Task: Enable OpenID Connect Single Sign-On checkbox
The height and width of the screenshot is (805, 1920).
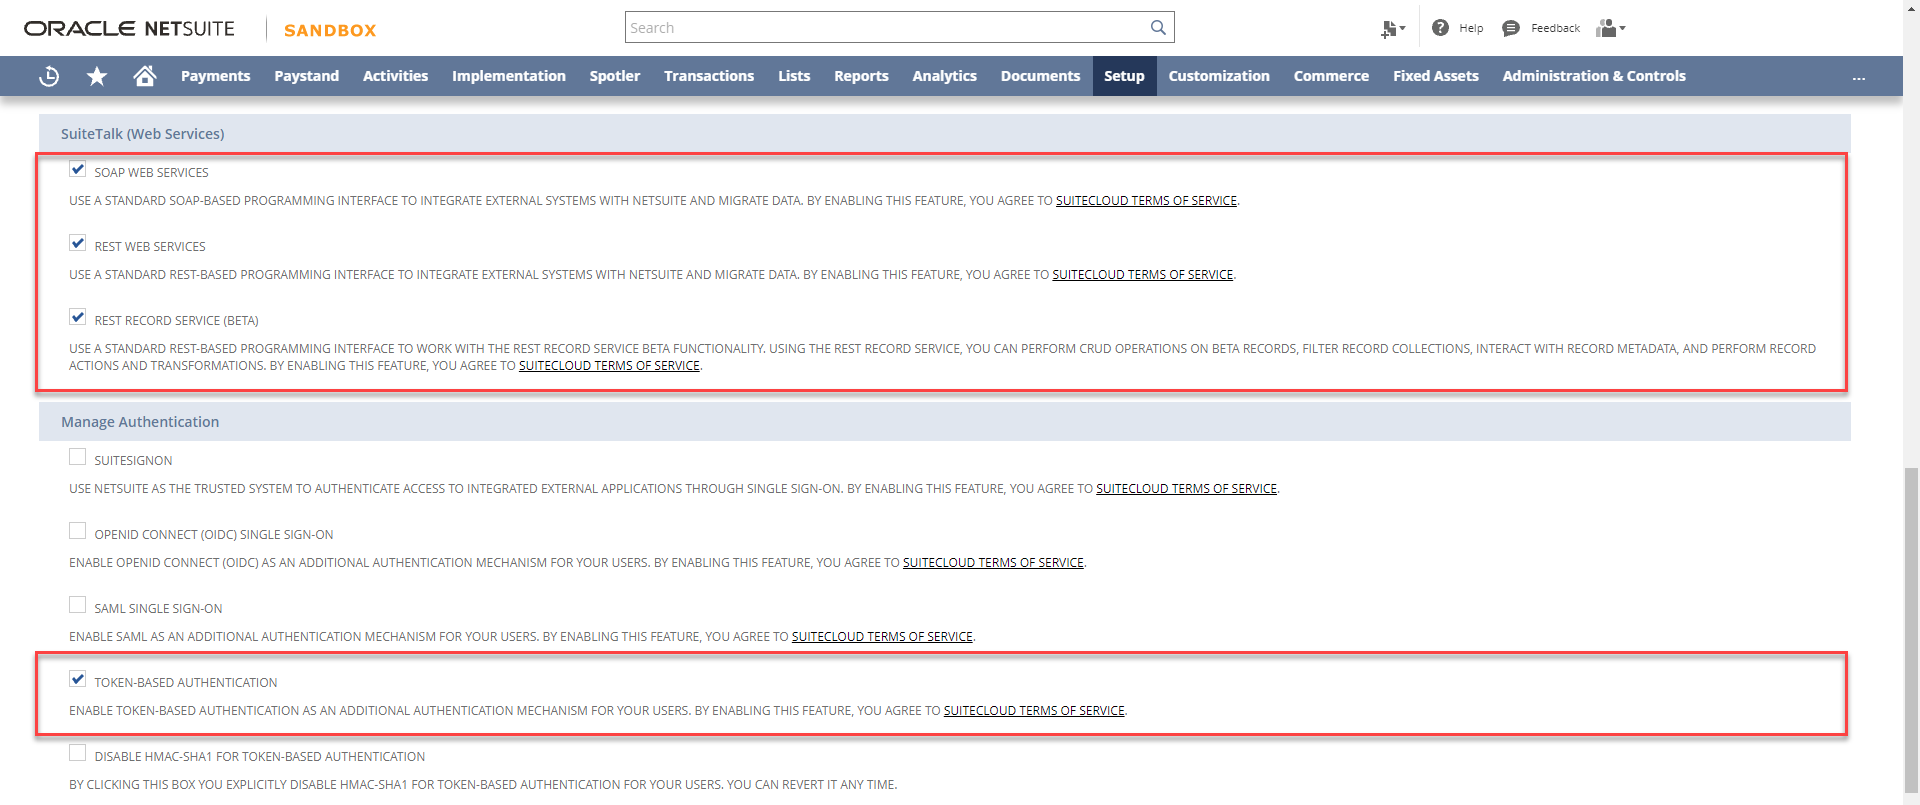Action: [x=77, y=531]
